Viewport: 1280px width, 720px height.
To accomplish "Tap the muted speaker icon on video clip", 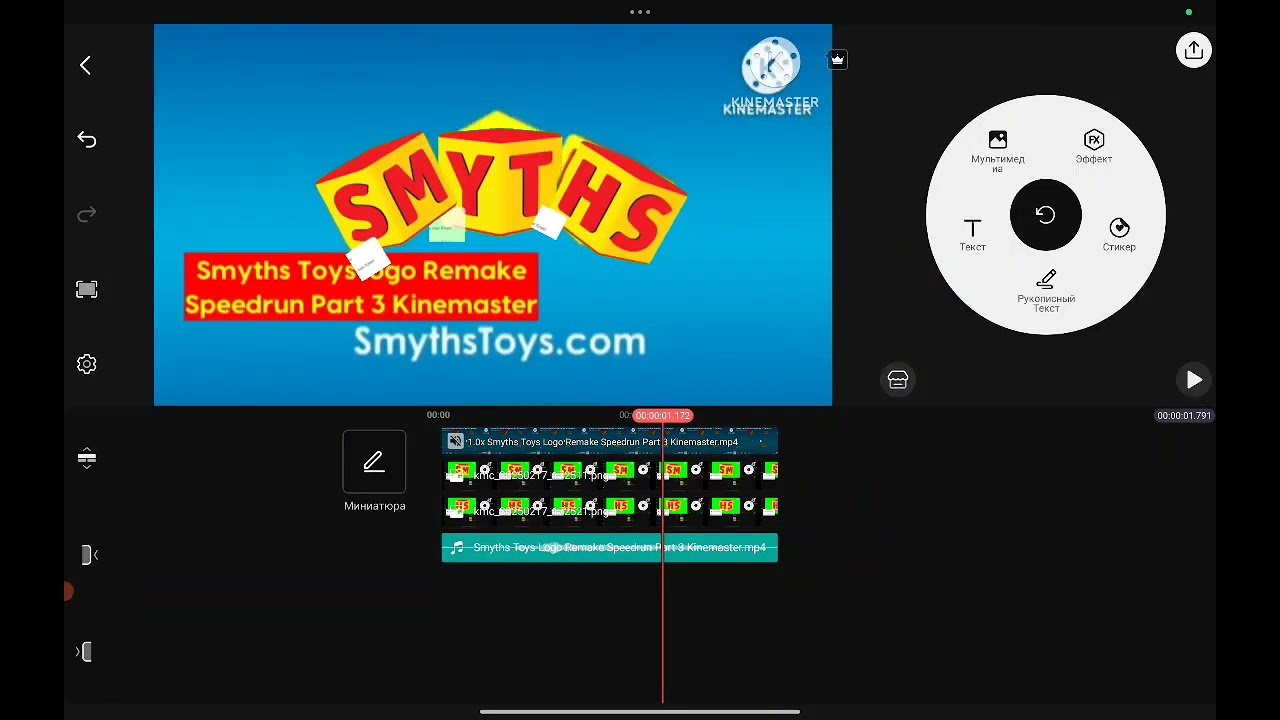I will coord(456,441).
